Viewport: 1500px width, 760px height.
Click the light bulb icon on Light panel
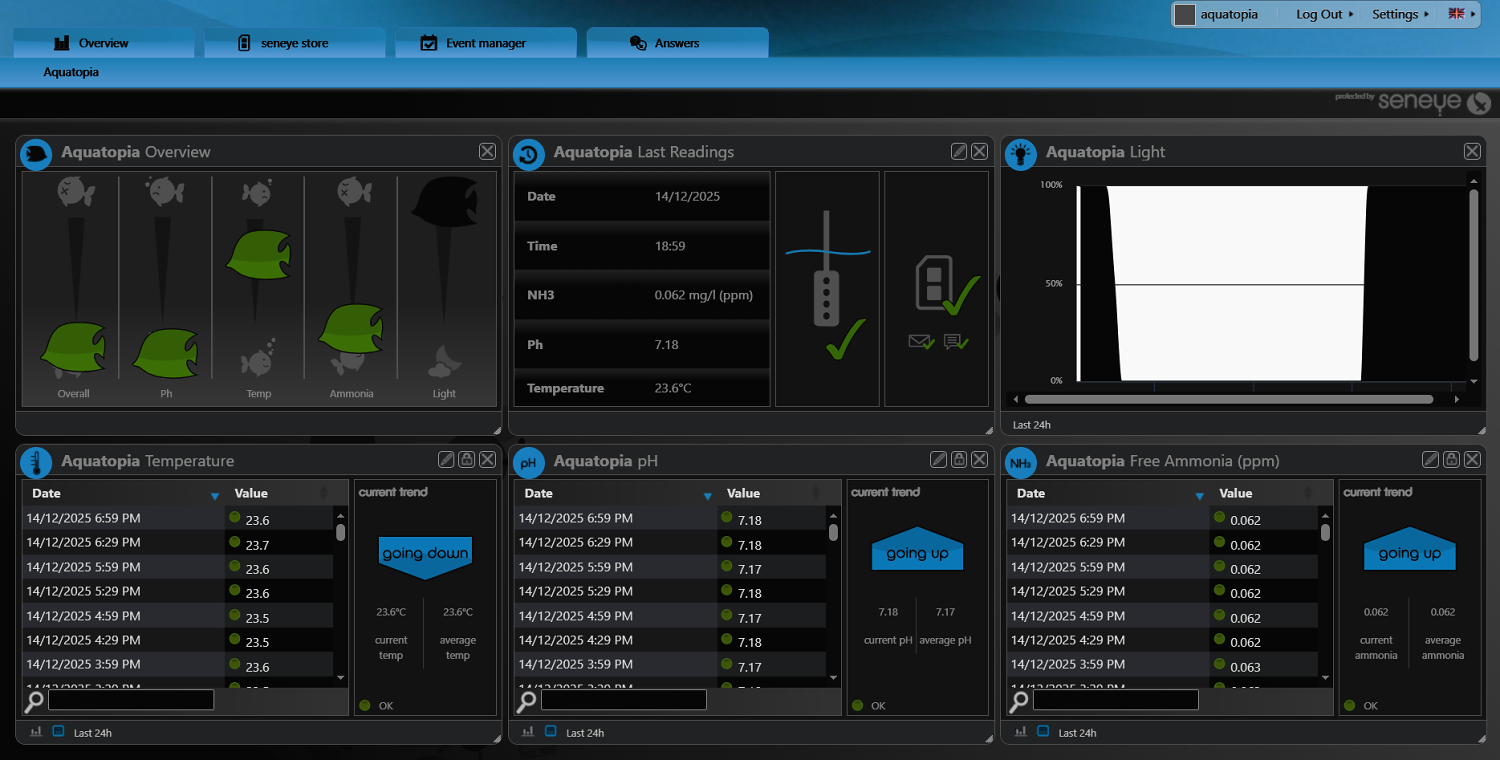click(1020, 153)
